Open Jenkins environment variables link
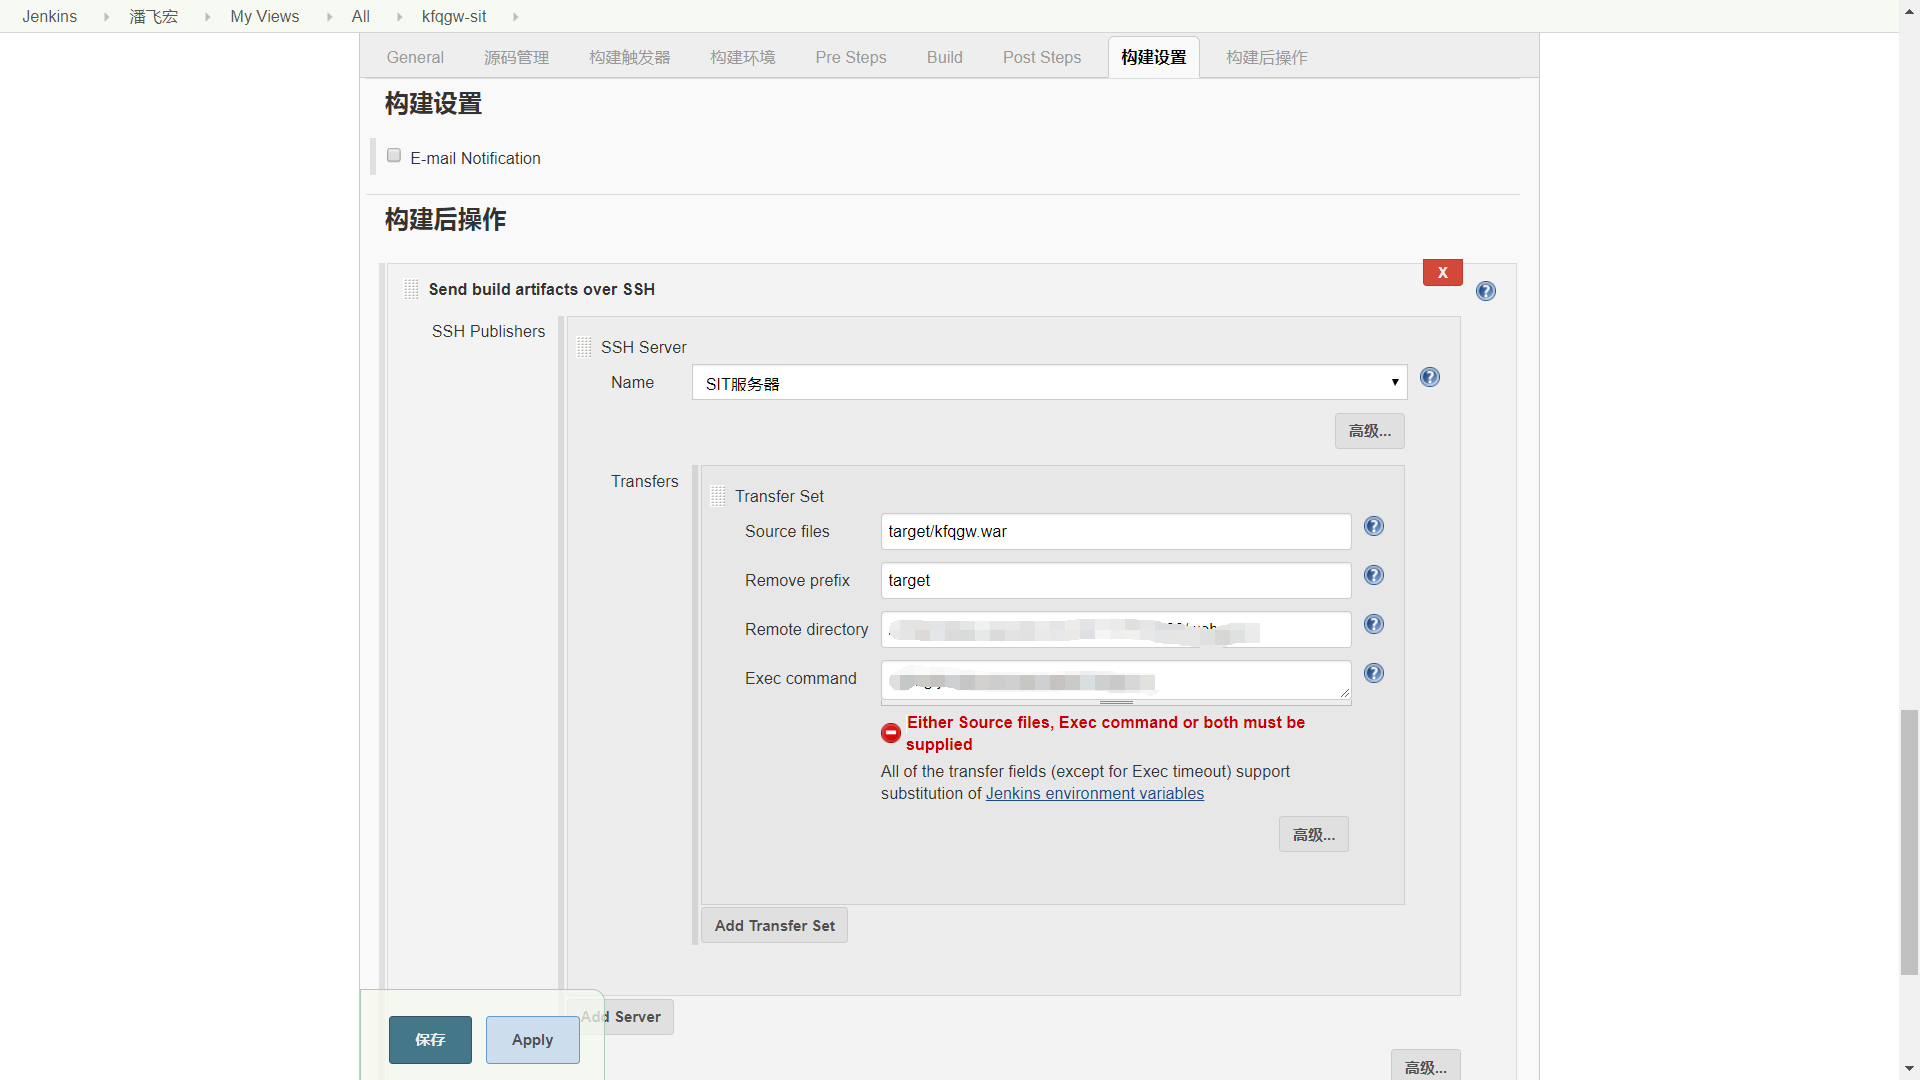The height and width of the screenshot is (1080, 1920). (1094, 794)
